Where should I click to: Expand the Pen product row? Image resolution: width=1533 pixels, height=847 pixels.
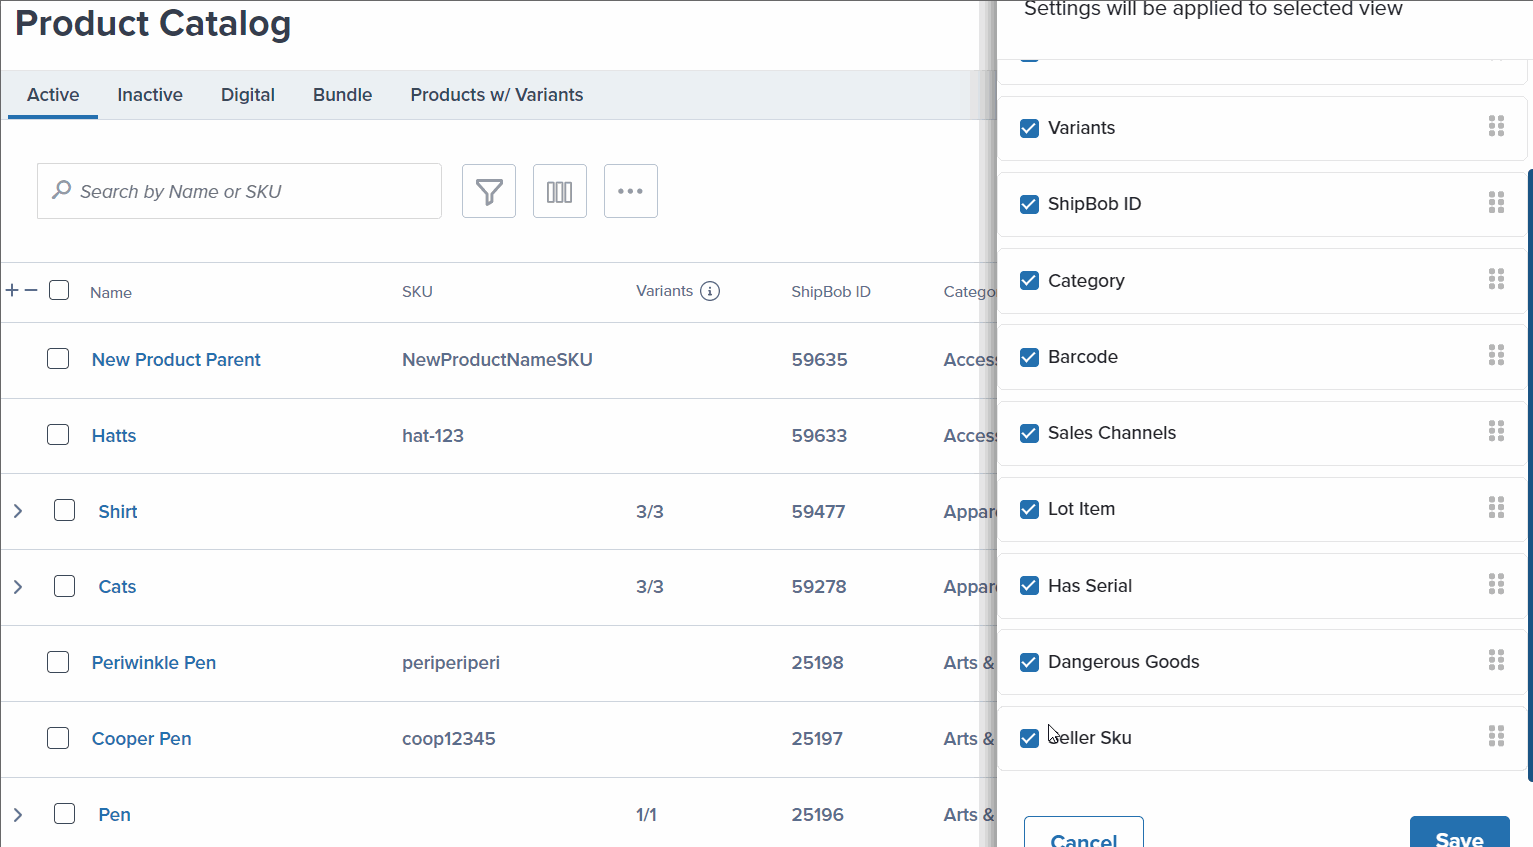coord(18,813)
